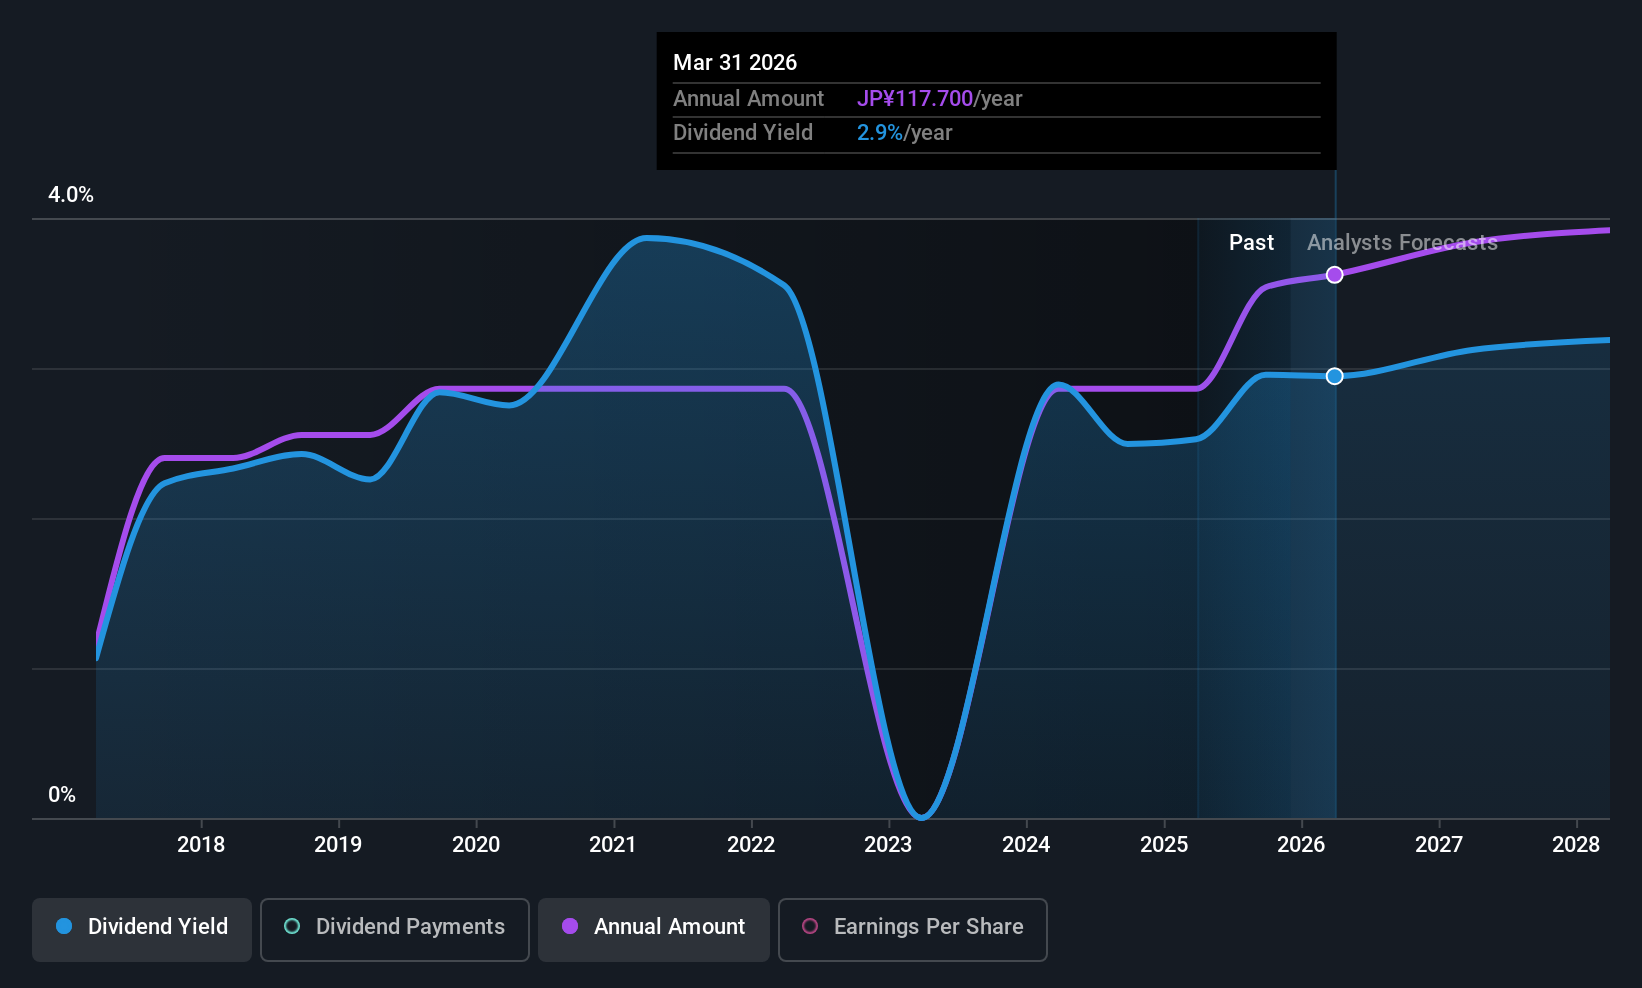Viewport: 1642px width, 988px height.
Task: Click the Past region label
Action: pos(1251,243)
